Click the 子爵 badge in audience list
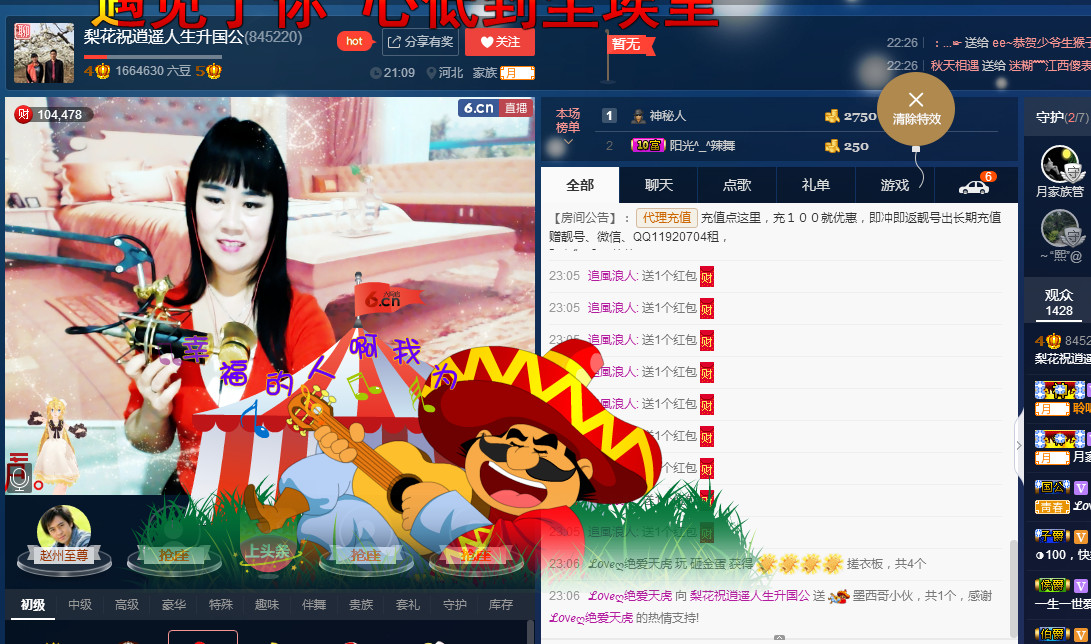 tap(1052, 536)
